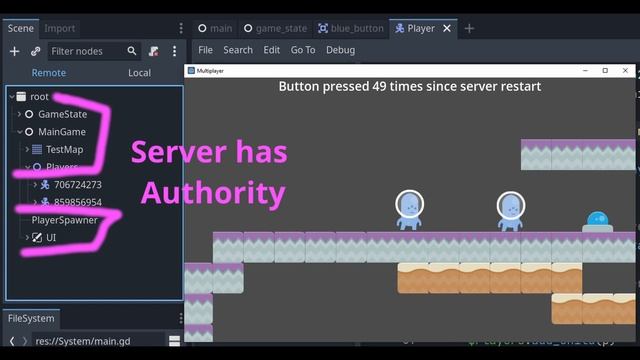Click the left blue astronaut player character
Viewport: 640px width, 360px height.
pos(409,210)
